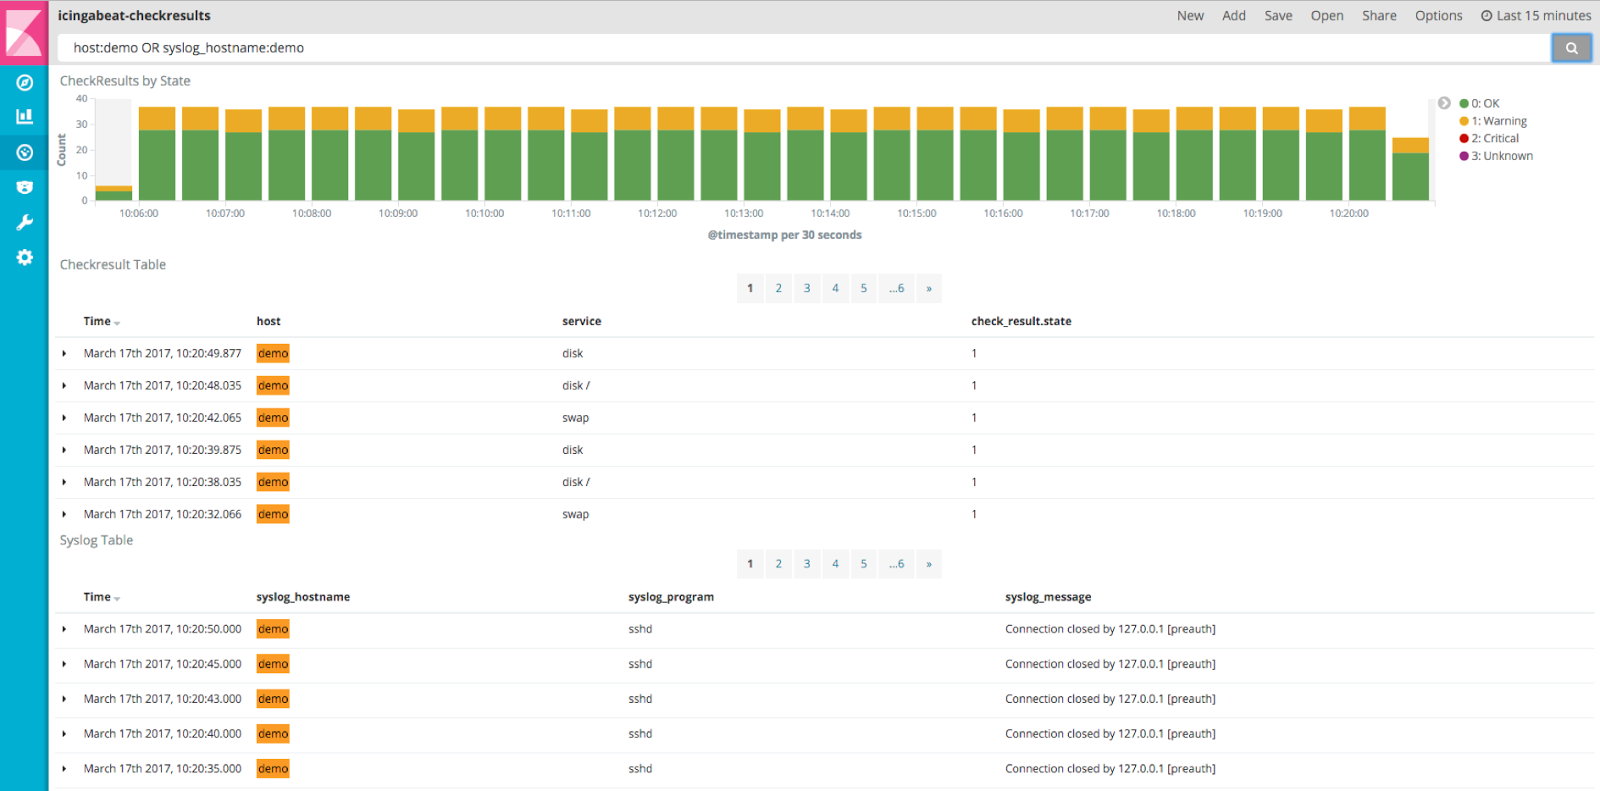Screen dimensions: 1600x791
Task: Click next page arrow in Checkresult Table
Action: pos(929,288)
